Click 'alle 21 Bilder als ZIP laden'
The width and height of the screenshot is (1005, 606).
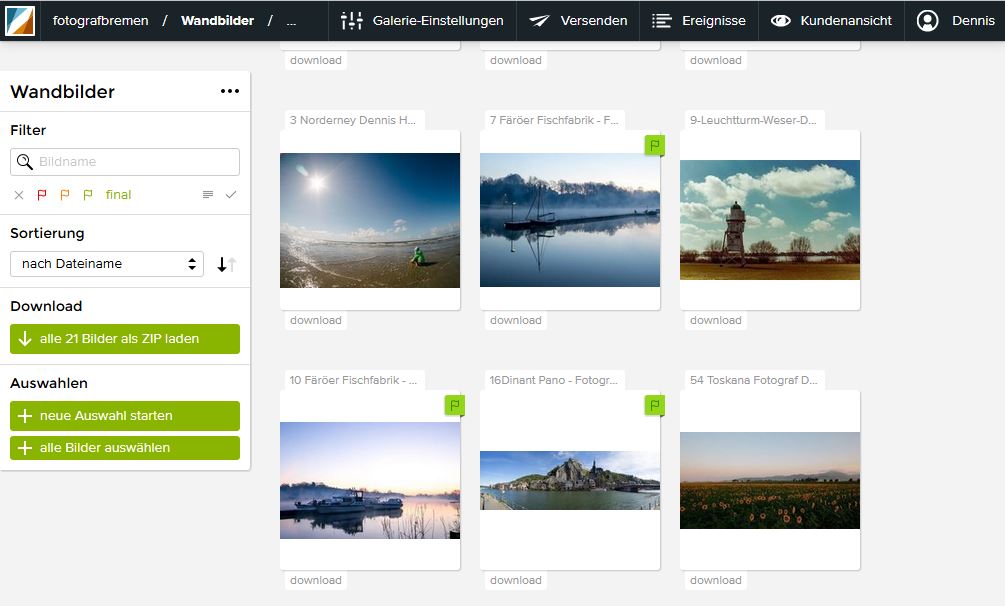(x=125, y=339)
